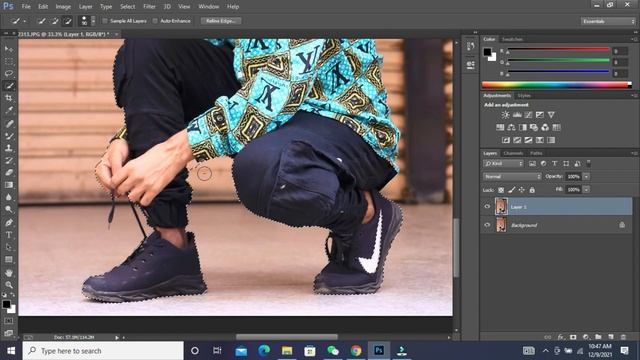The image size is (640, 360).
Task: Pick a color from the spectrum ramp
Action: coord(556,85)
